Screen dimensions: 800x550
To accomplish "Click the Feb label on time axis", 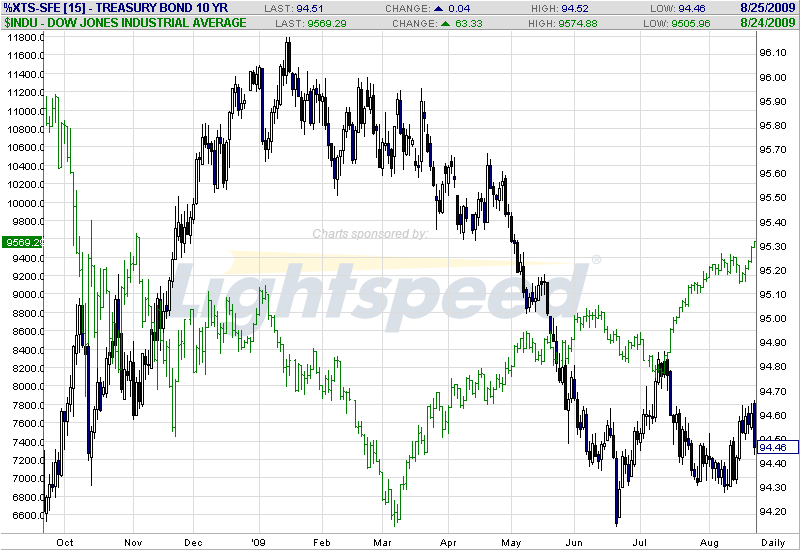I will coord(322,542).
